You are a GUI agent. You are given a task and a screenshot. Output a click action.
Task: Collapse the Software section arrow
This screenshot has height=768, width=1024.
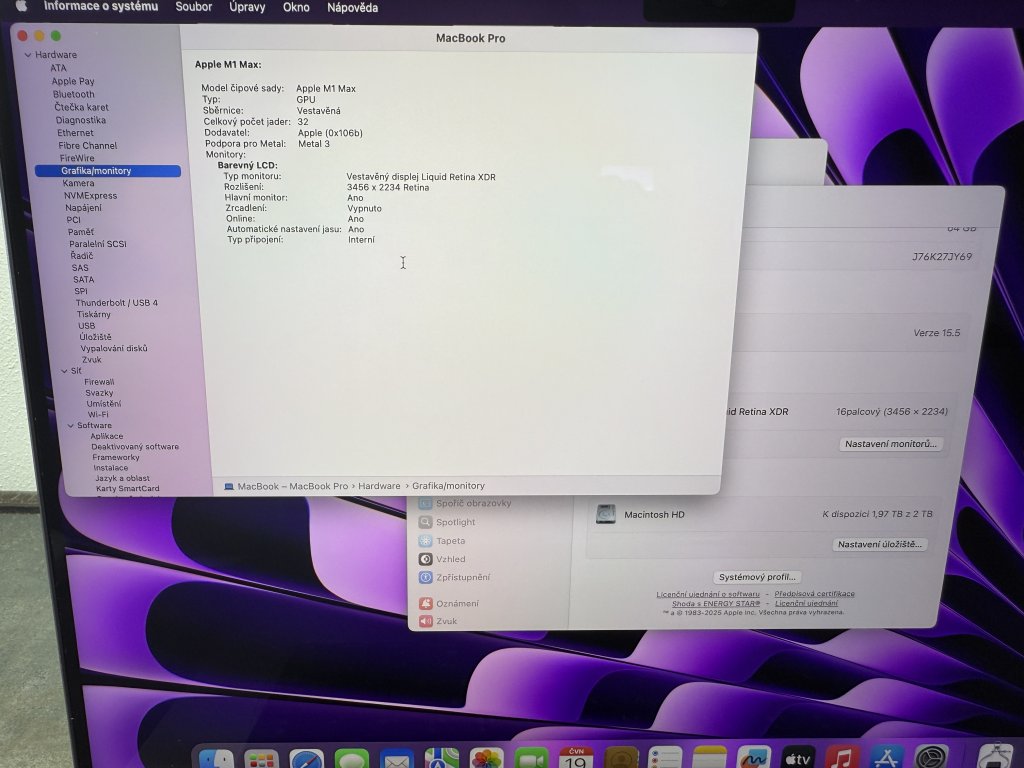[x=69, y=425]
